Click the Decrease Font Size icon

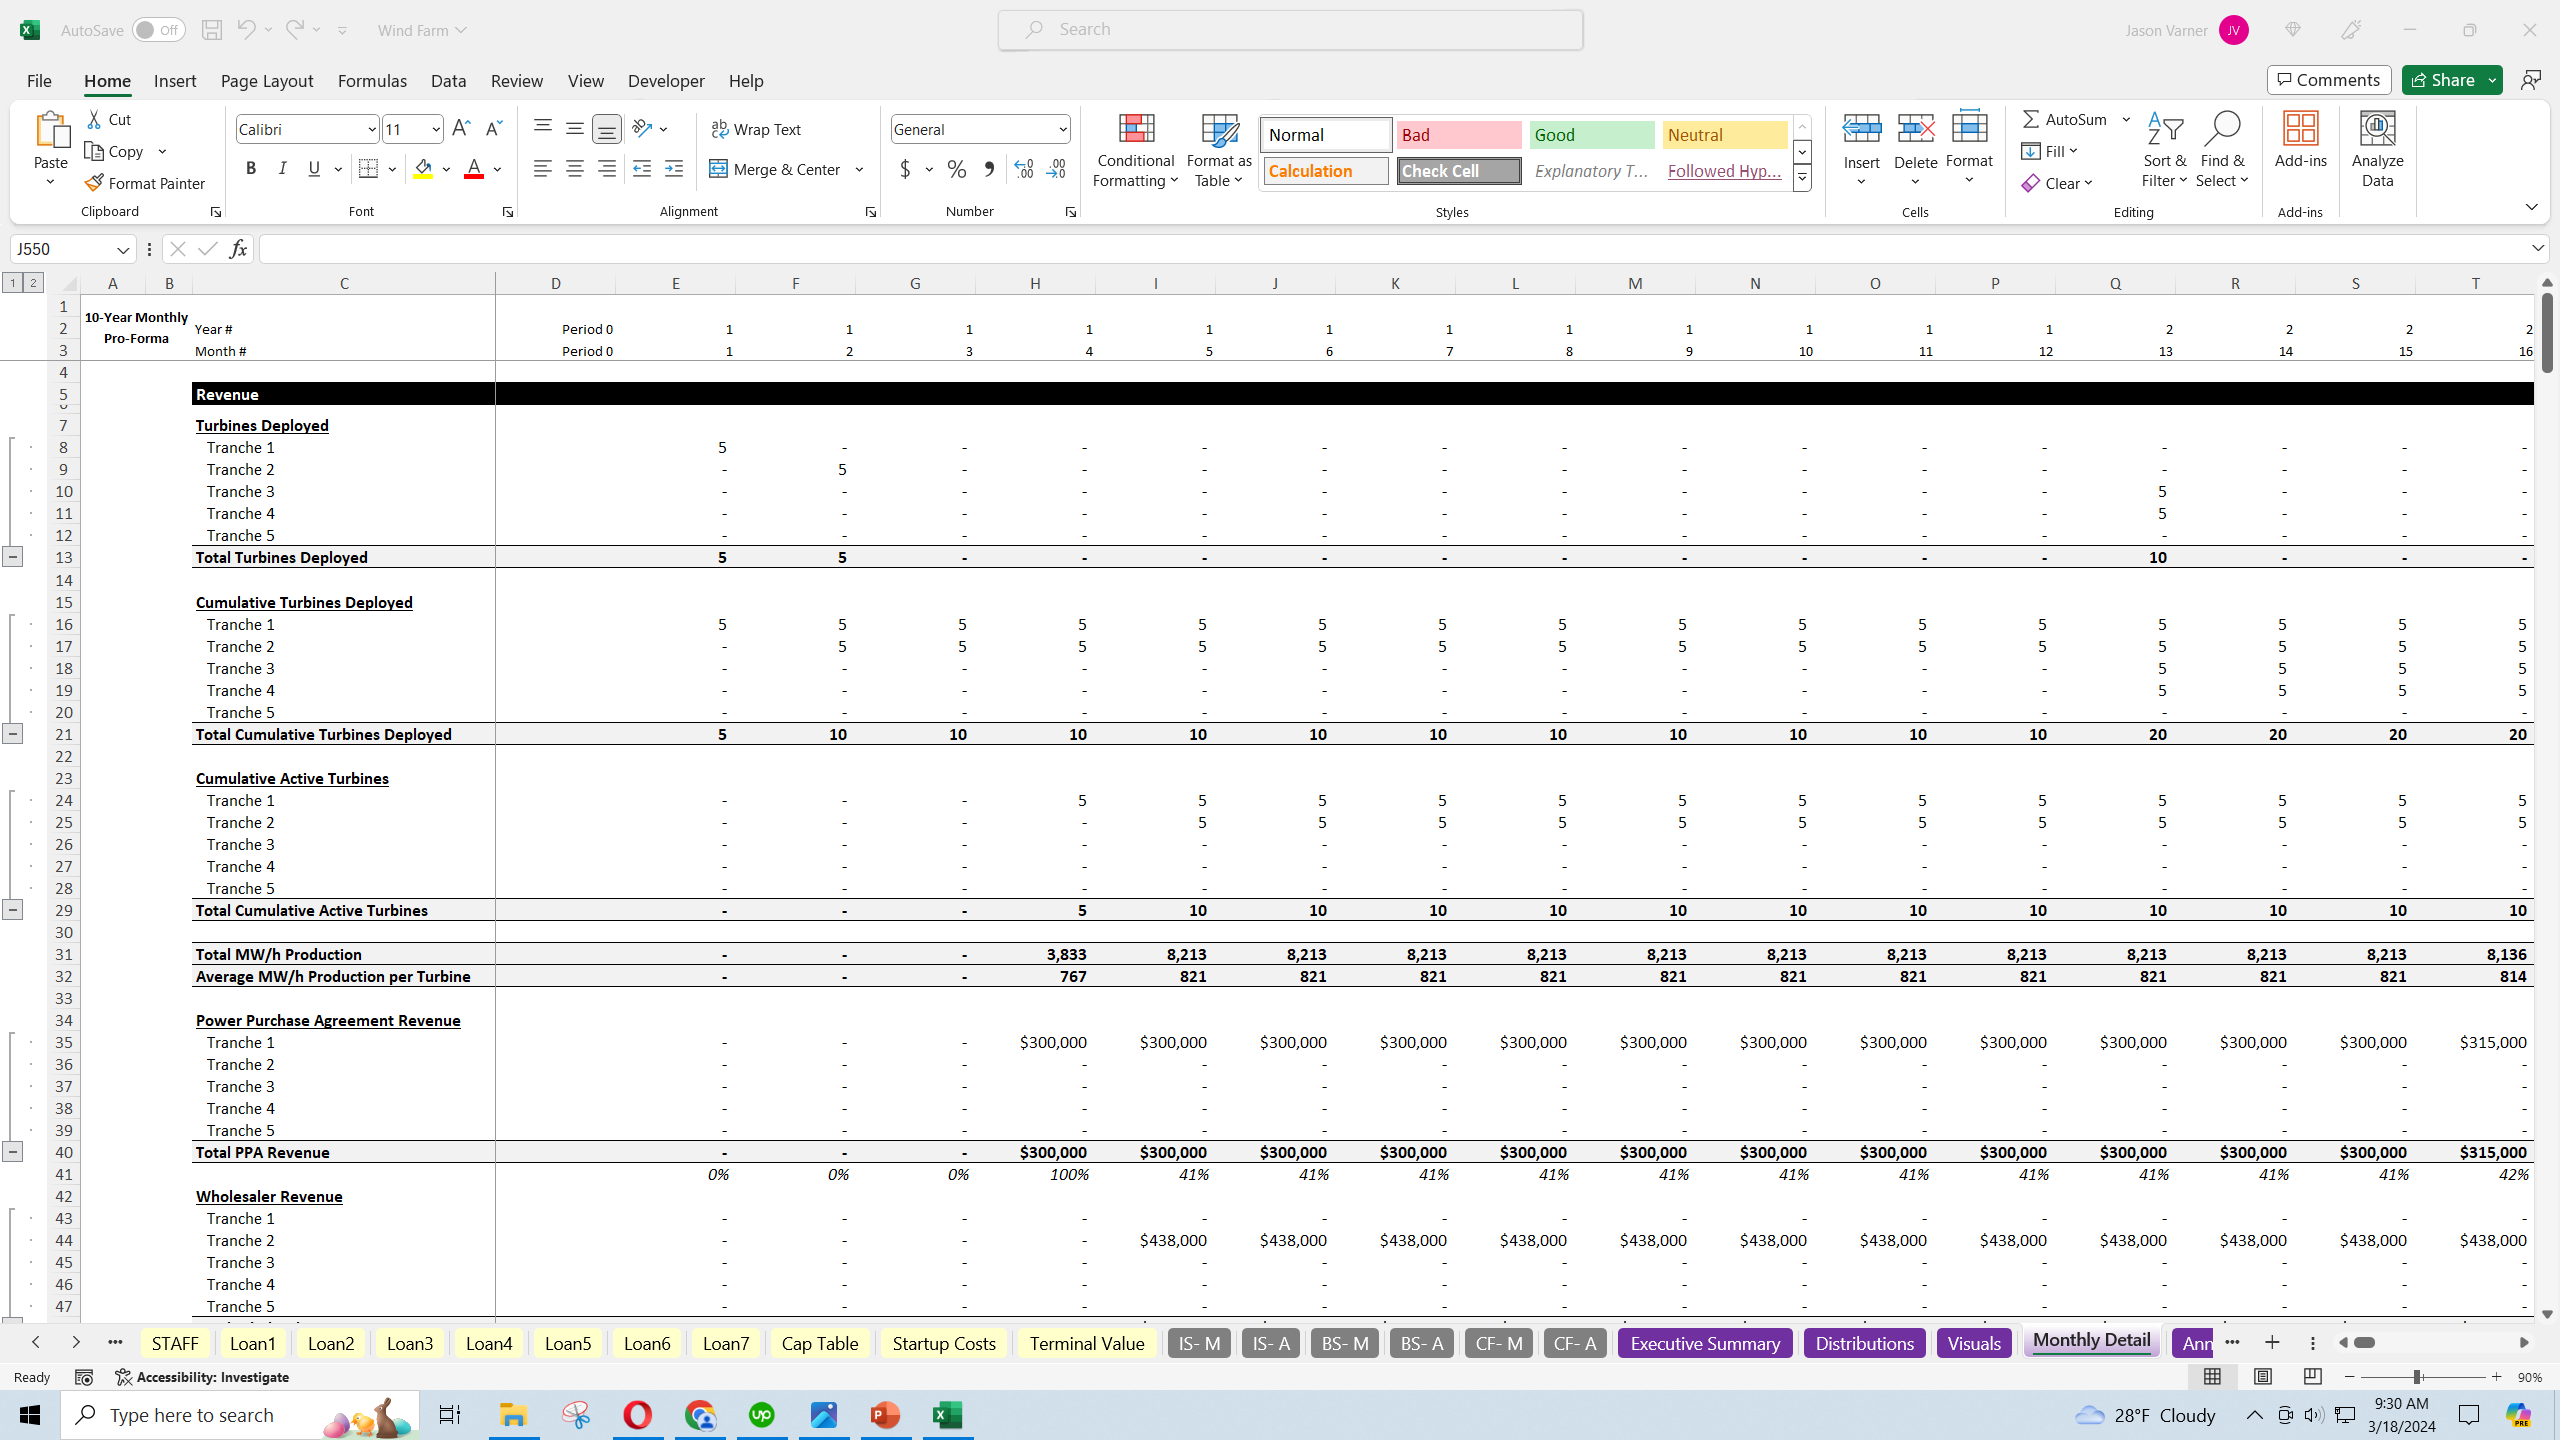(x=493, y=129)
